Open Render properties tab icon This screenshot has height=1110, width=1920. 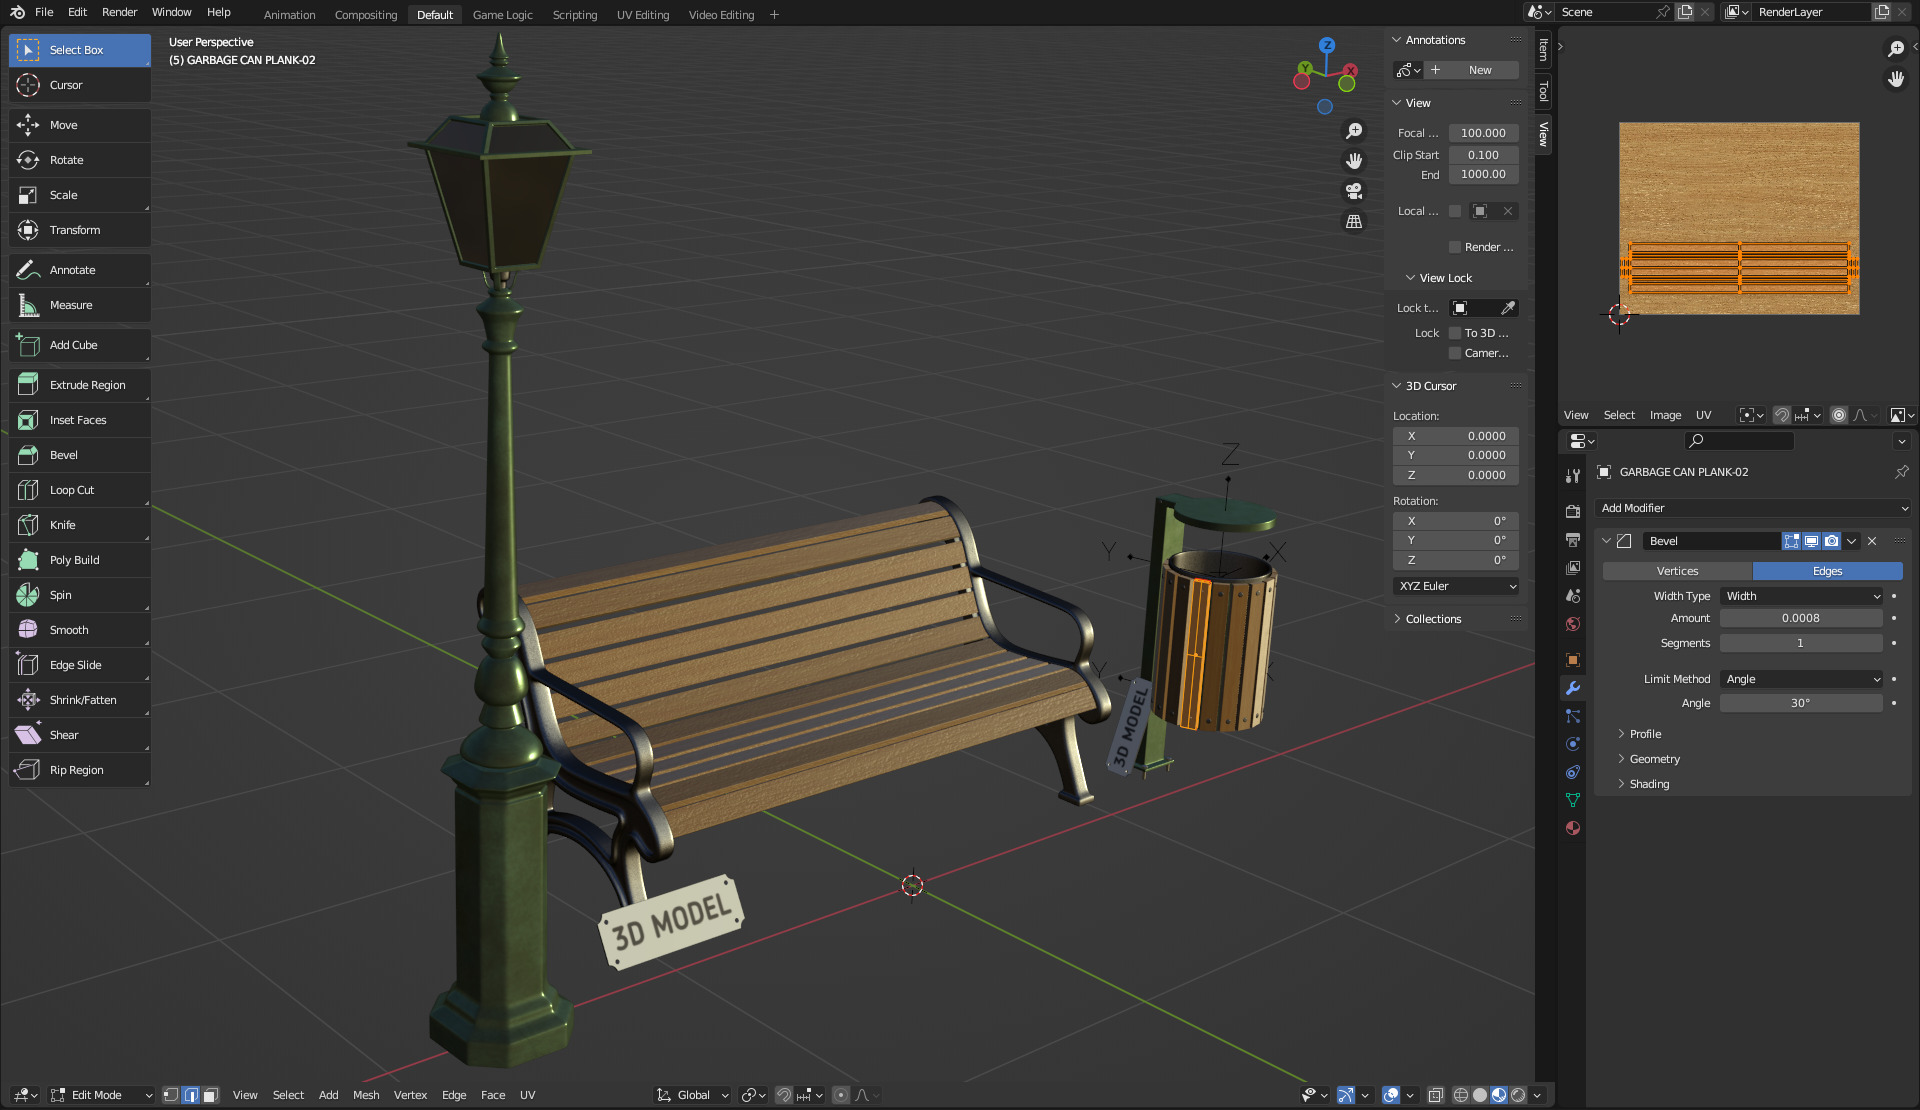1573,511
